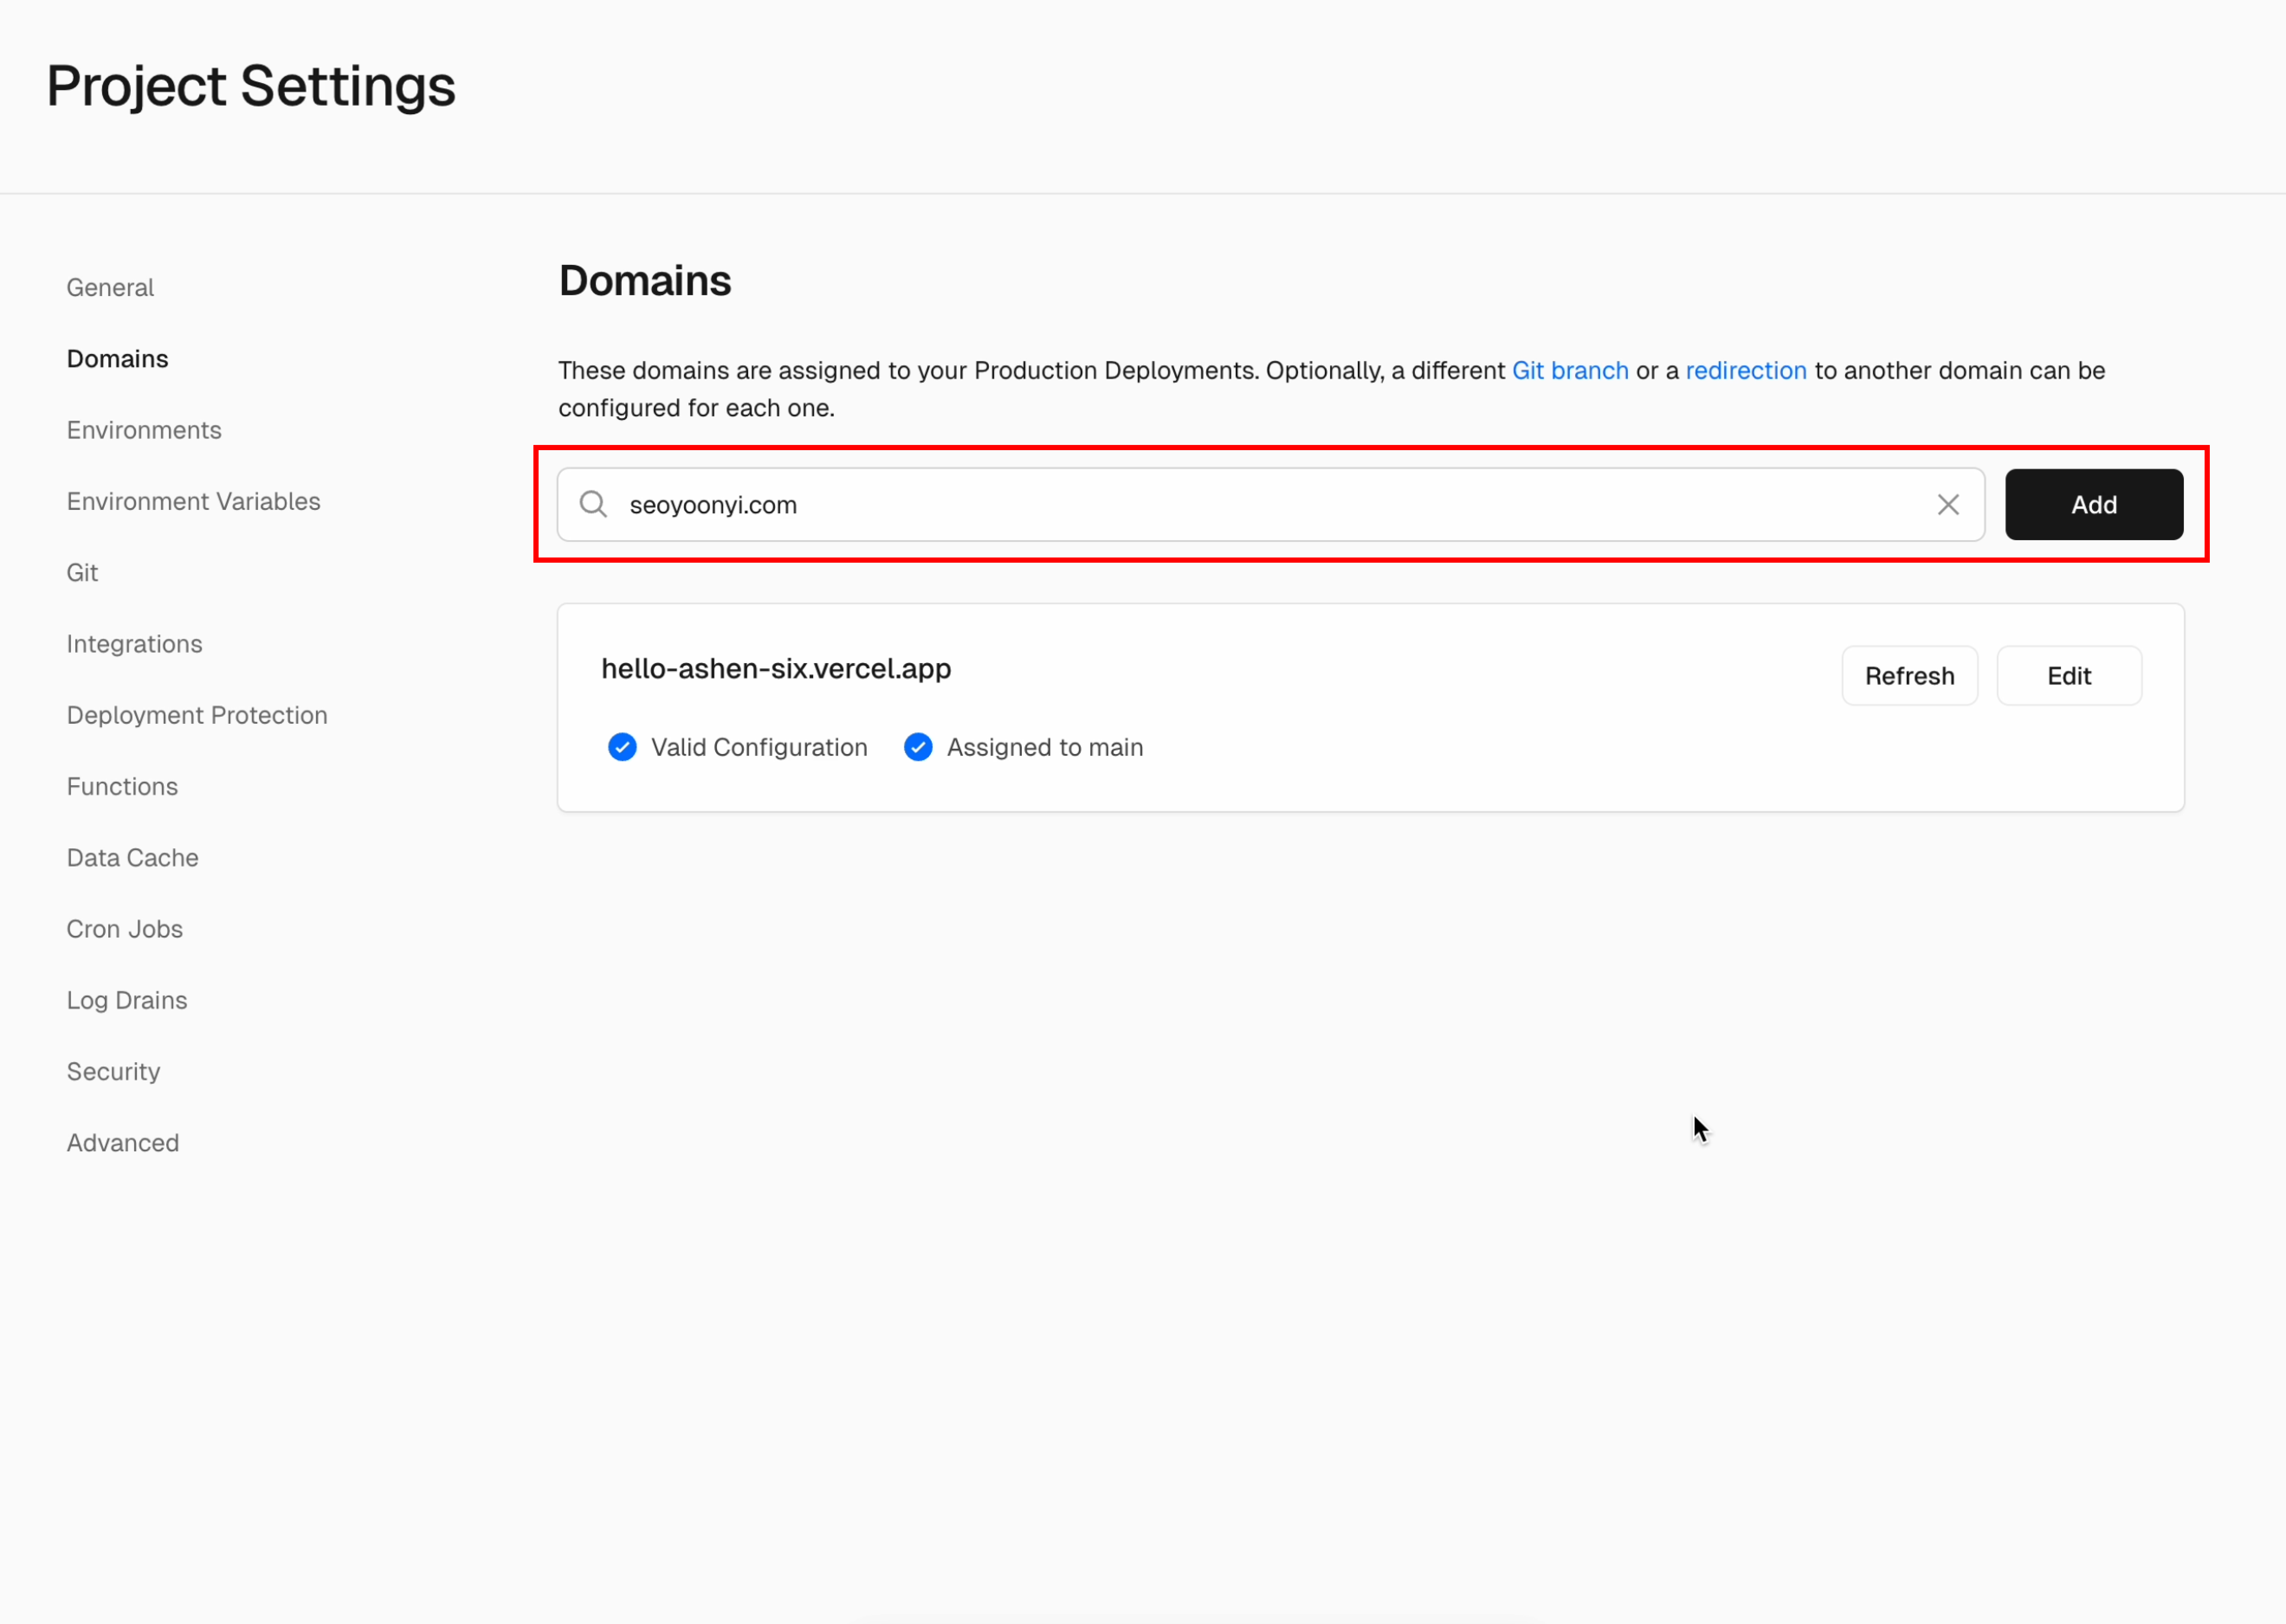Click the Valid Configuration checkmark icon
The image size is (2286, 1624).
point(622,747)
